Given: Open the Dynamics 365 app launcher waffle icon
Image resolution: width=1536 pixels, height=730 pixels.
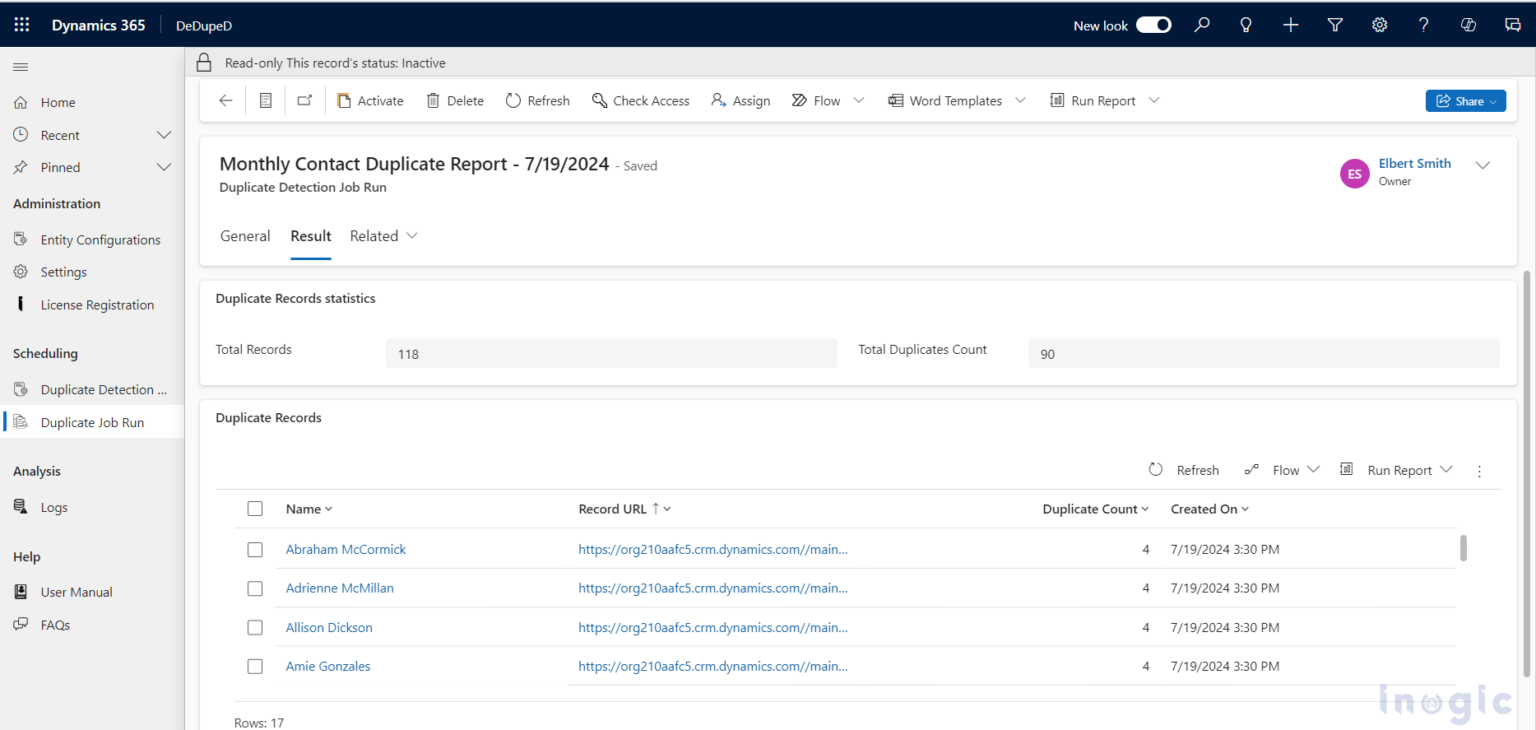Looking at the screenshot, I should [x=21, y=24].
